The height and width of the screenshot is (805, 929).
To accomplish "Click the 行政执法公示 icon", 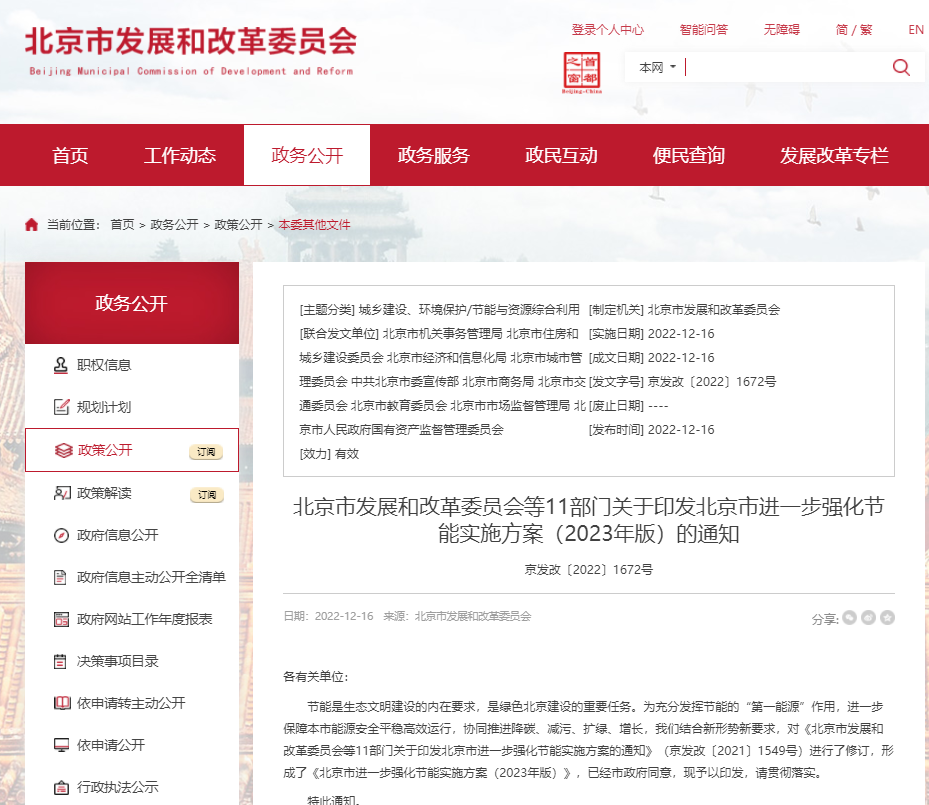I will pyautogui.click(x=61, y=787).
